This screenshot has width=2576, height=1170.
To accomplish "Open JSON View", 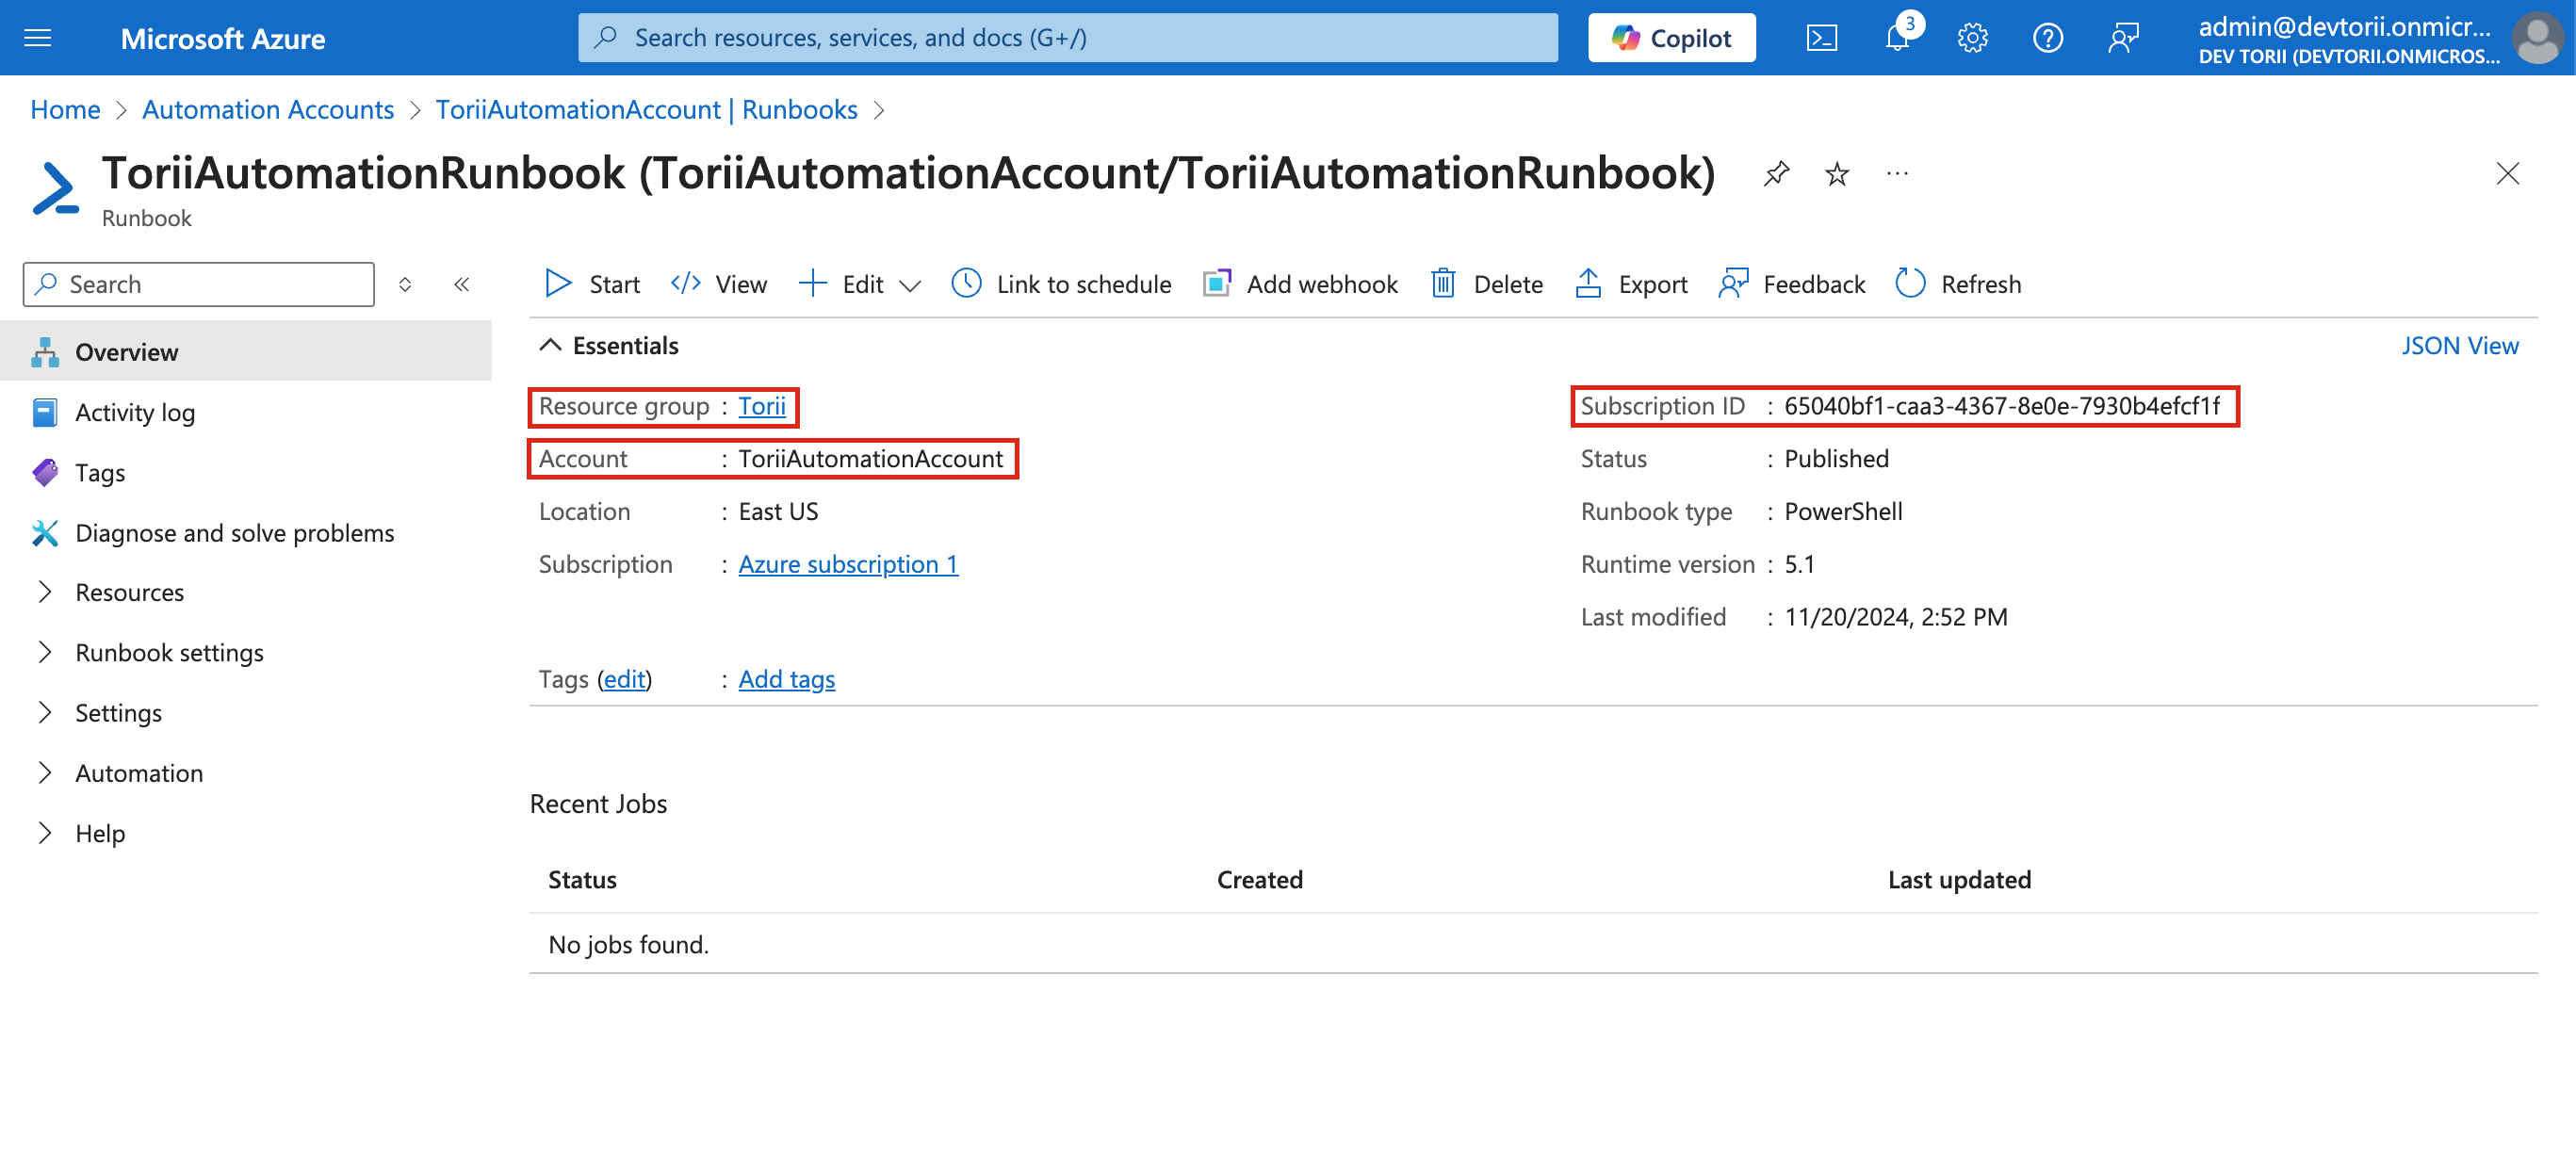I will click(2460, 346).
